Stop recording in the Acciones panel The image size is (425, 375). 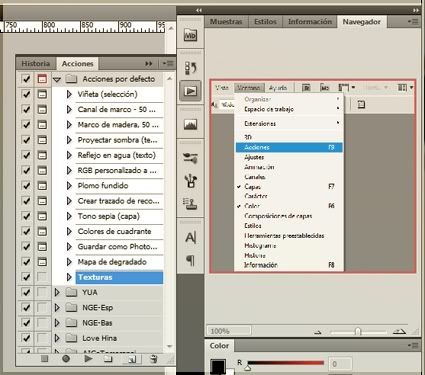pos(44,359)
